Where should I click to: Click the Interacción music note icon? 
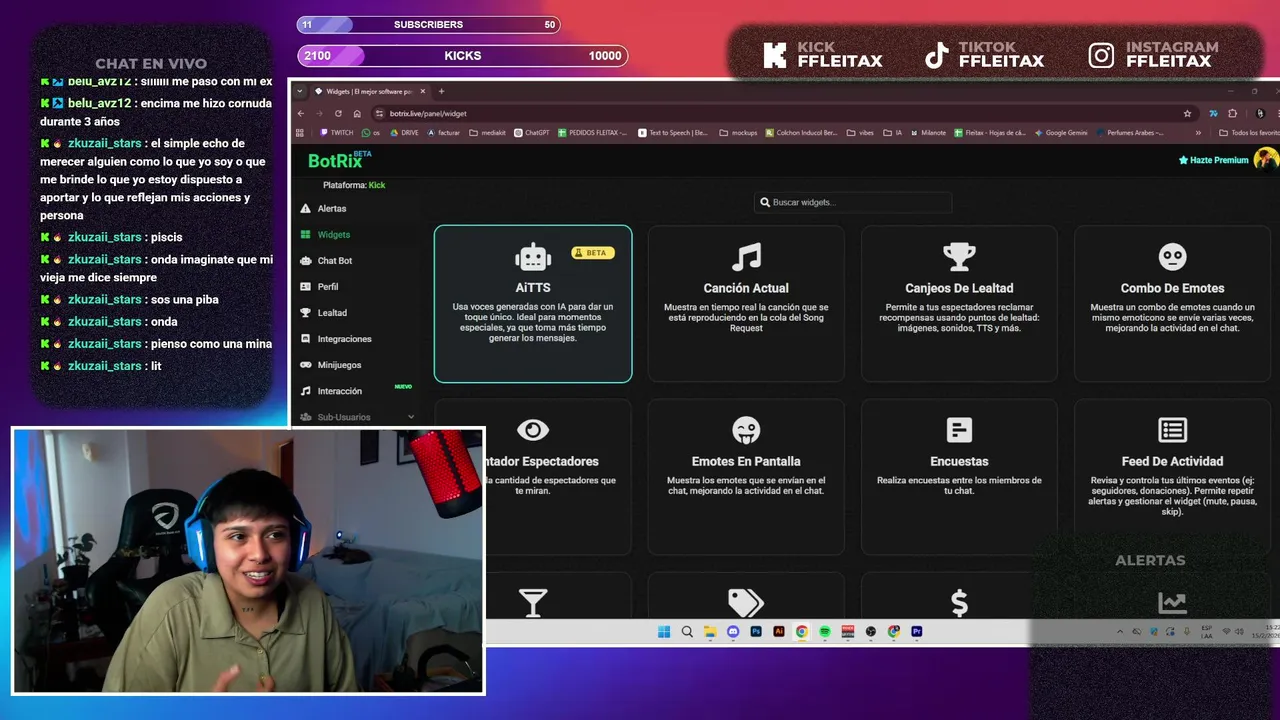tap(306, 390)
